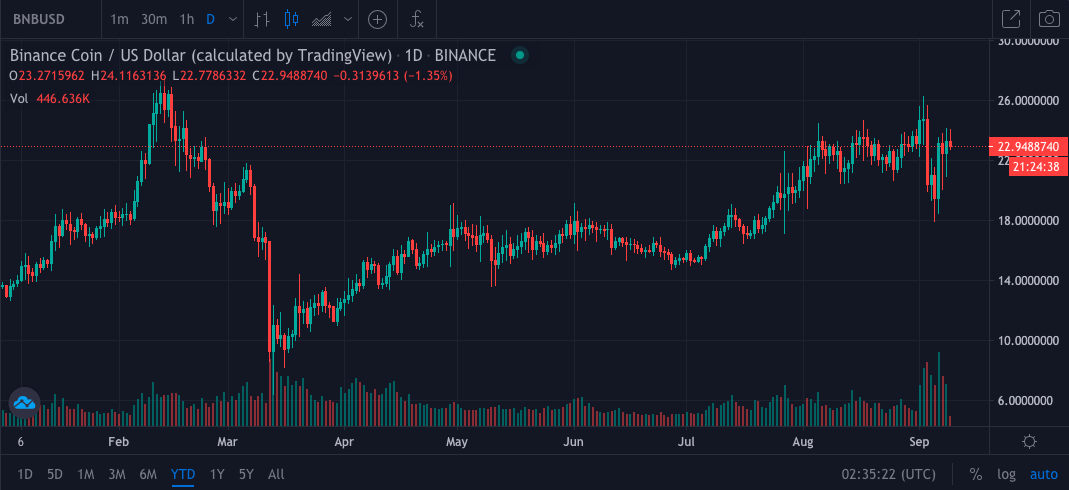Open chart in popup window icon

[1011, 19]
